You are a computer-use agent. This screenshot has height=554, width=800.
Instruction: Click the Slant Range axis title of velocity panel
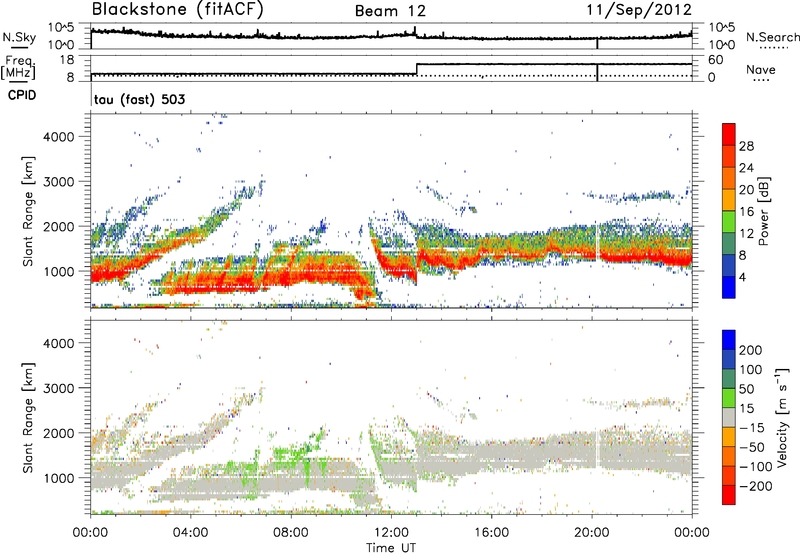point(28,418)
